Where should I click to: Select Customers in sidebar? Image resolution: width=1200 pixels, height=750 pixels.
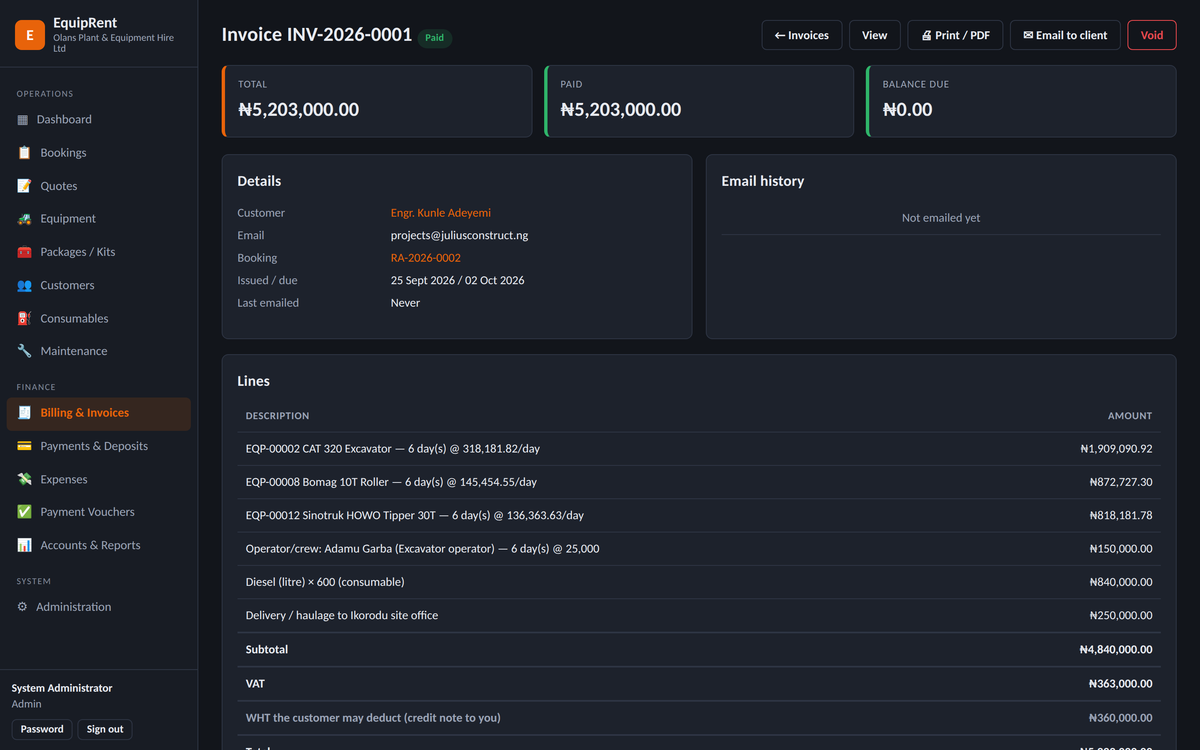pos(98,285)
